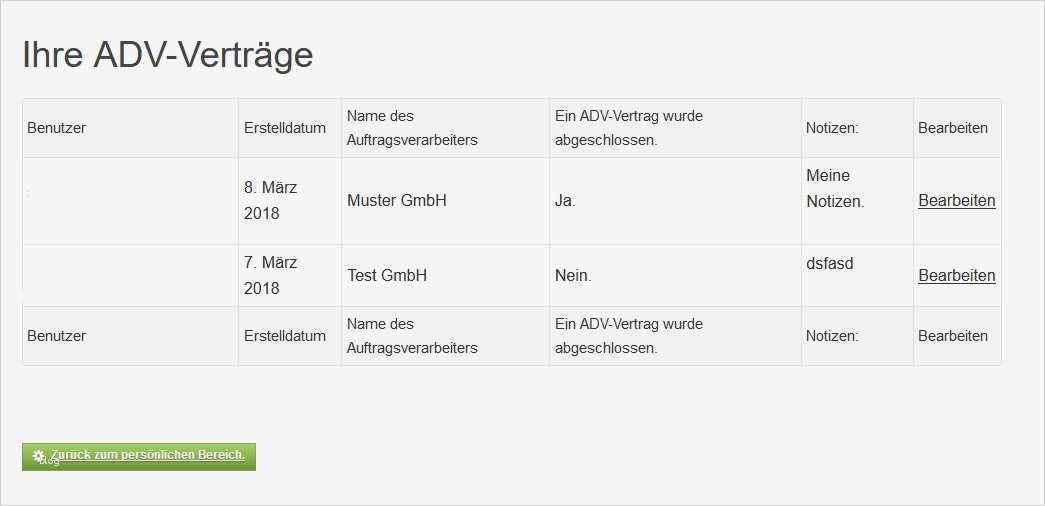Click the gear icon on the green button

39,456
